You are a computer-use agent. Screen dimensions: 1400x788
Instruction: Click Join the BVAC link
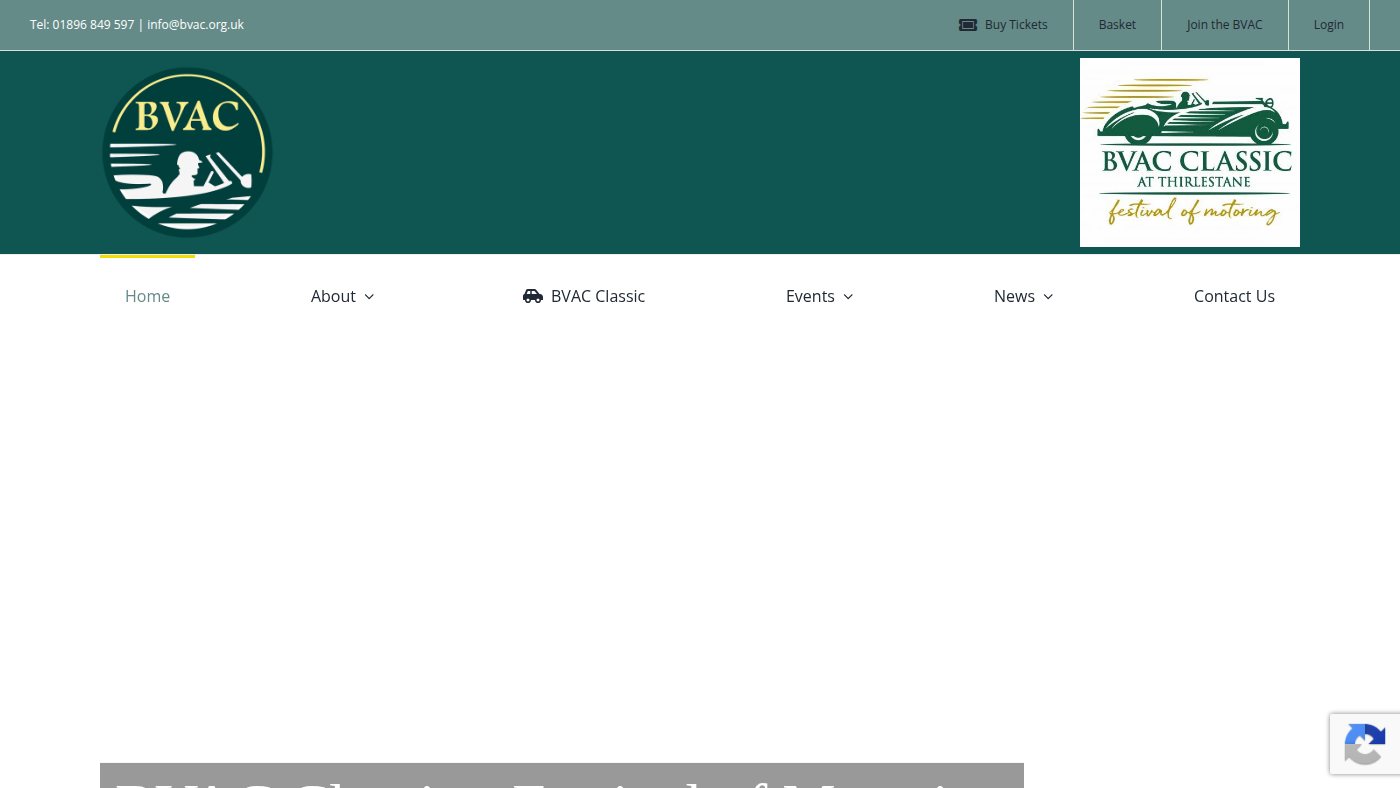tap(1224, 25)
